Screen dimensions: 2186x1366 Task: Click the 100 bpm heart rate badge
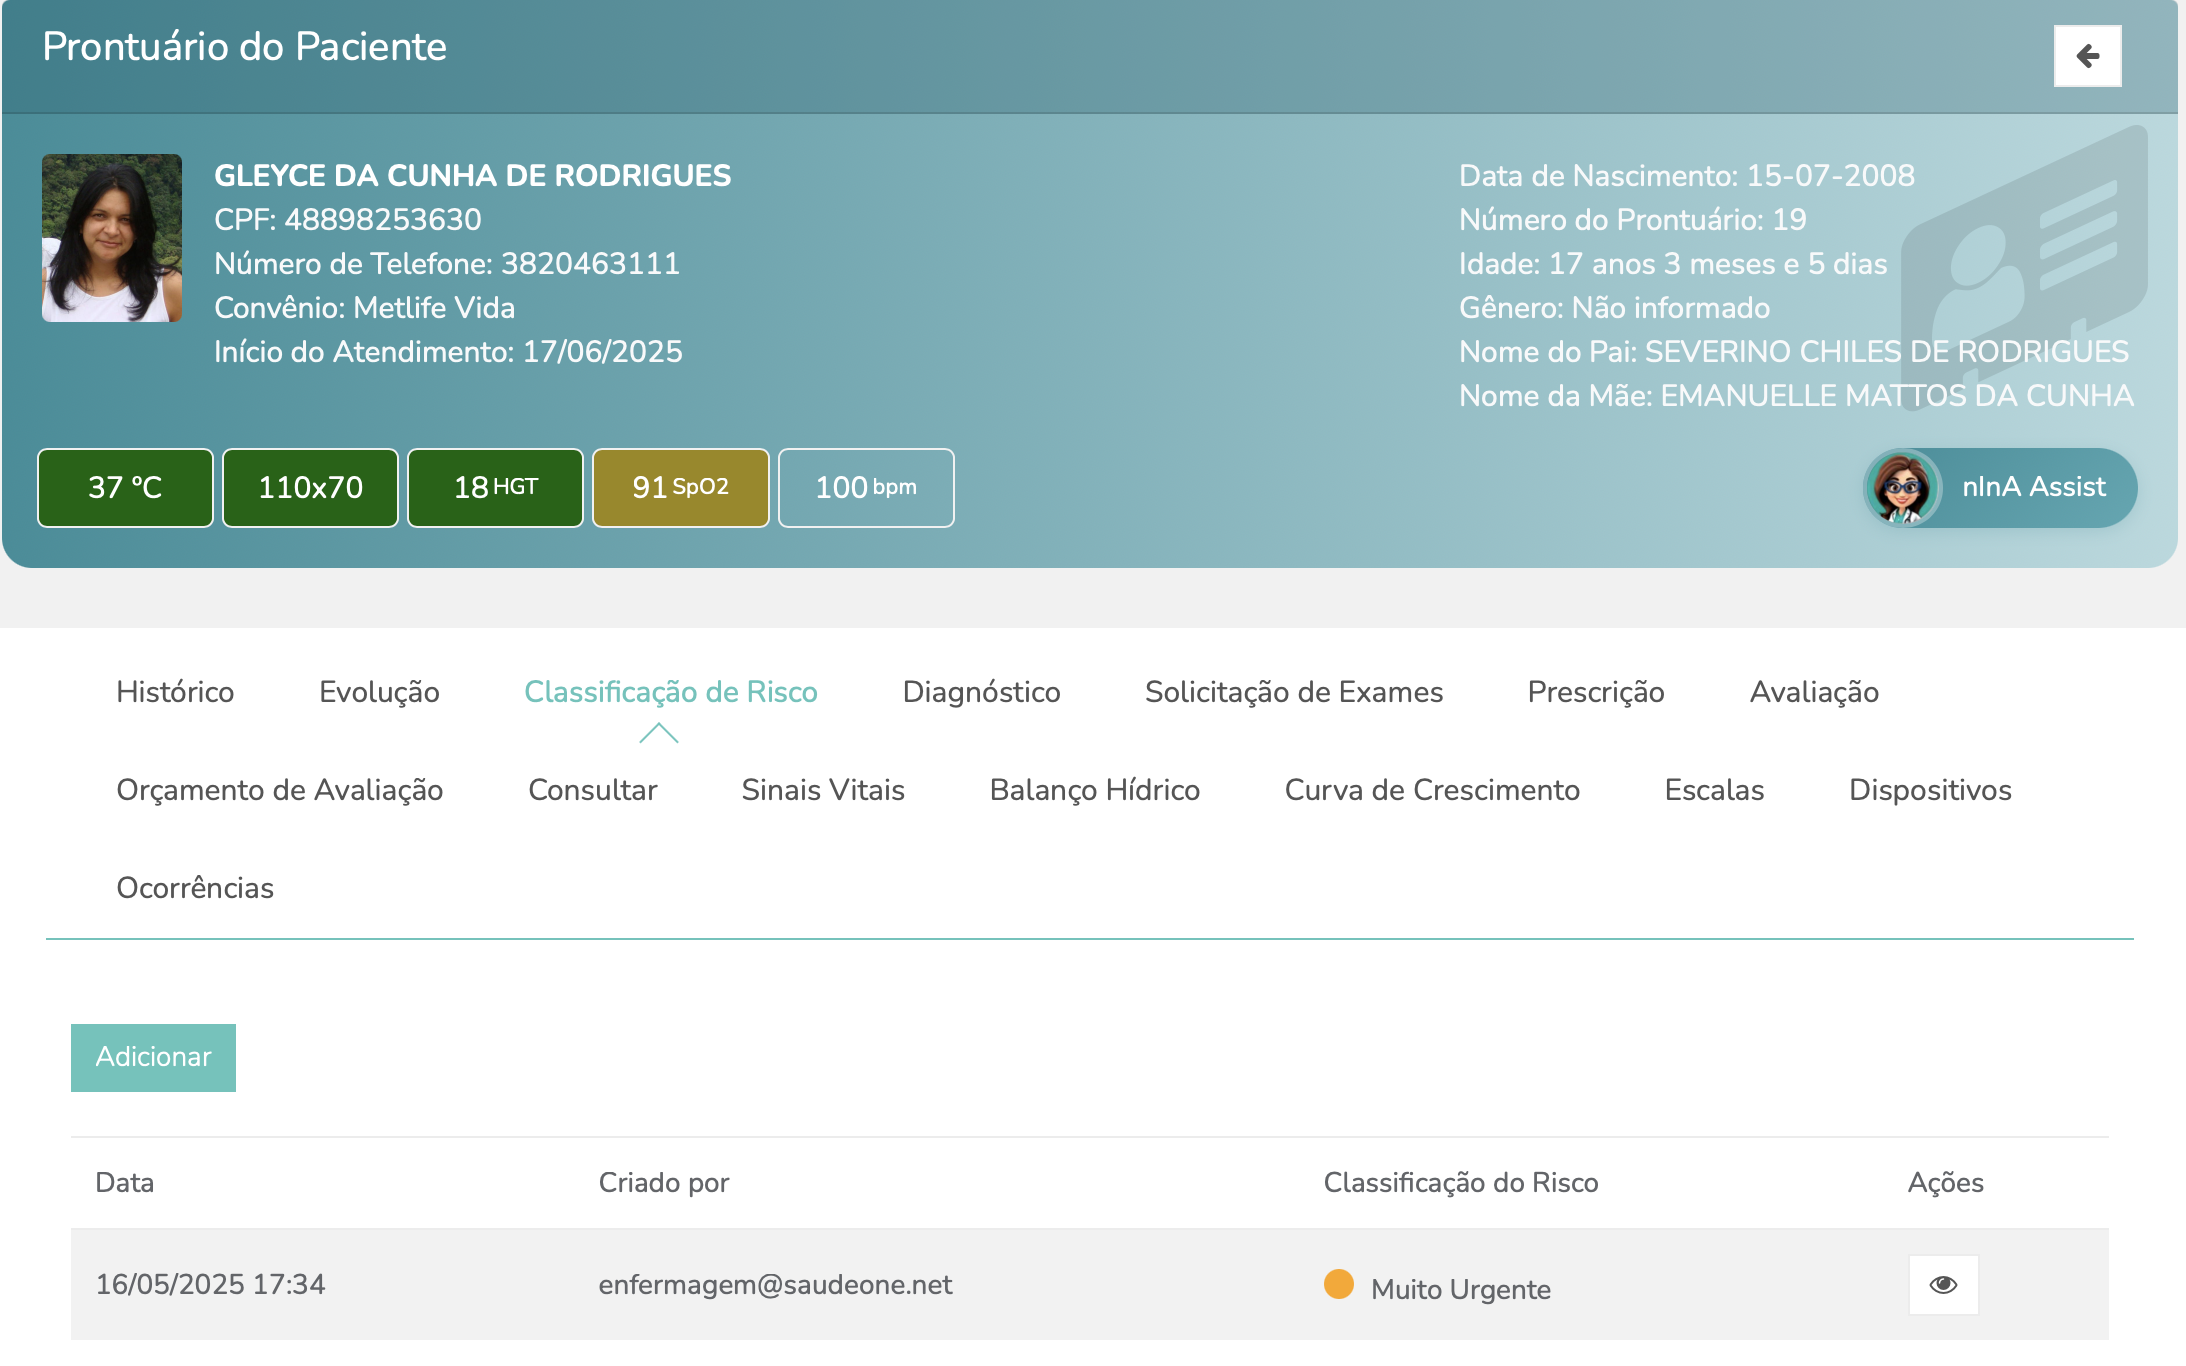pyautogui.click(x=865, y=487)
